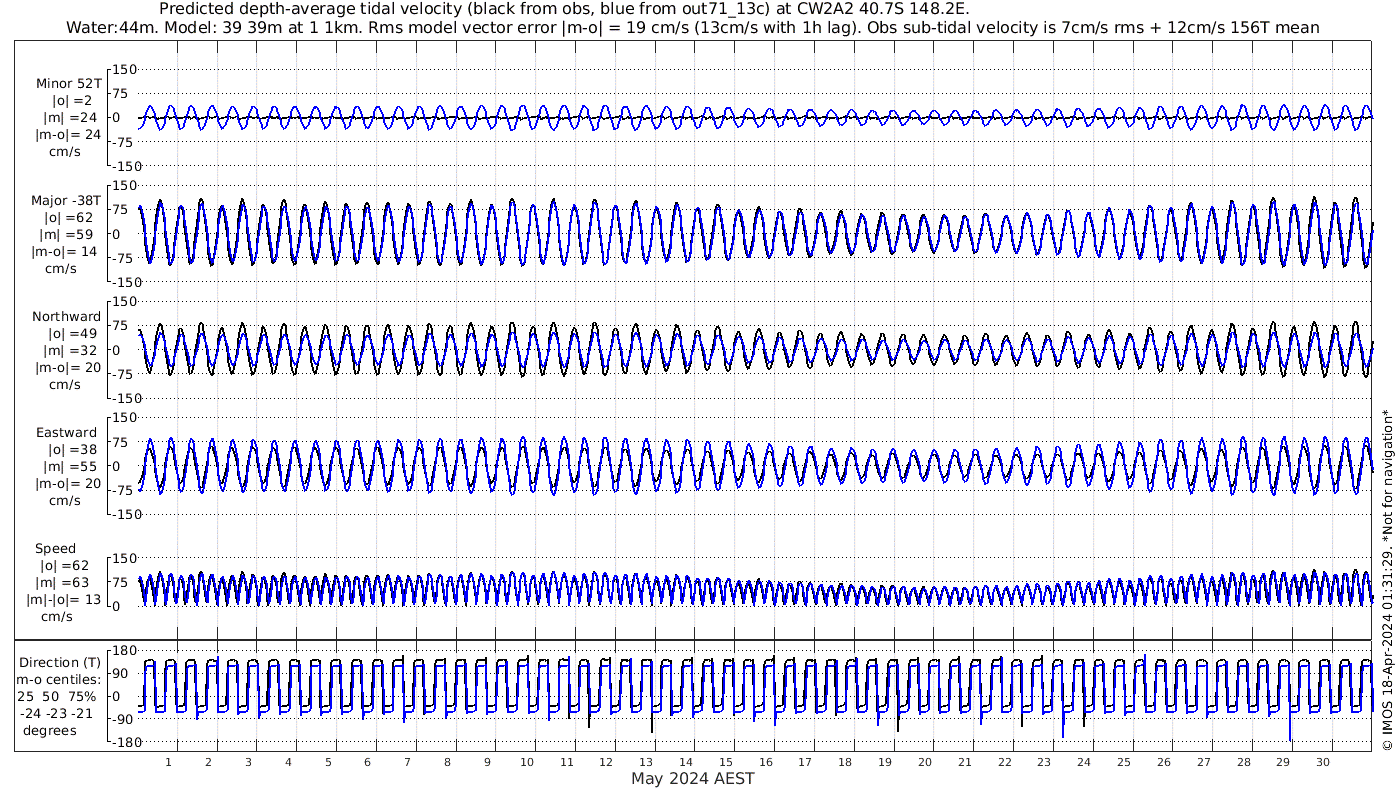Click the 'Minor 52T' panel label

pyautogui.click(x=68, y=84)
